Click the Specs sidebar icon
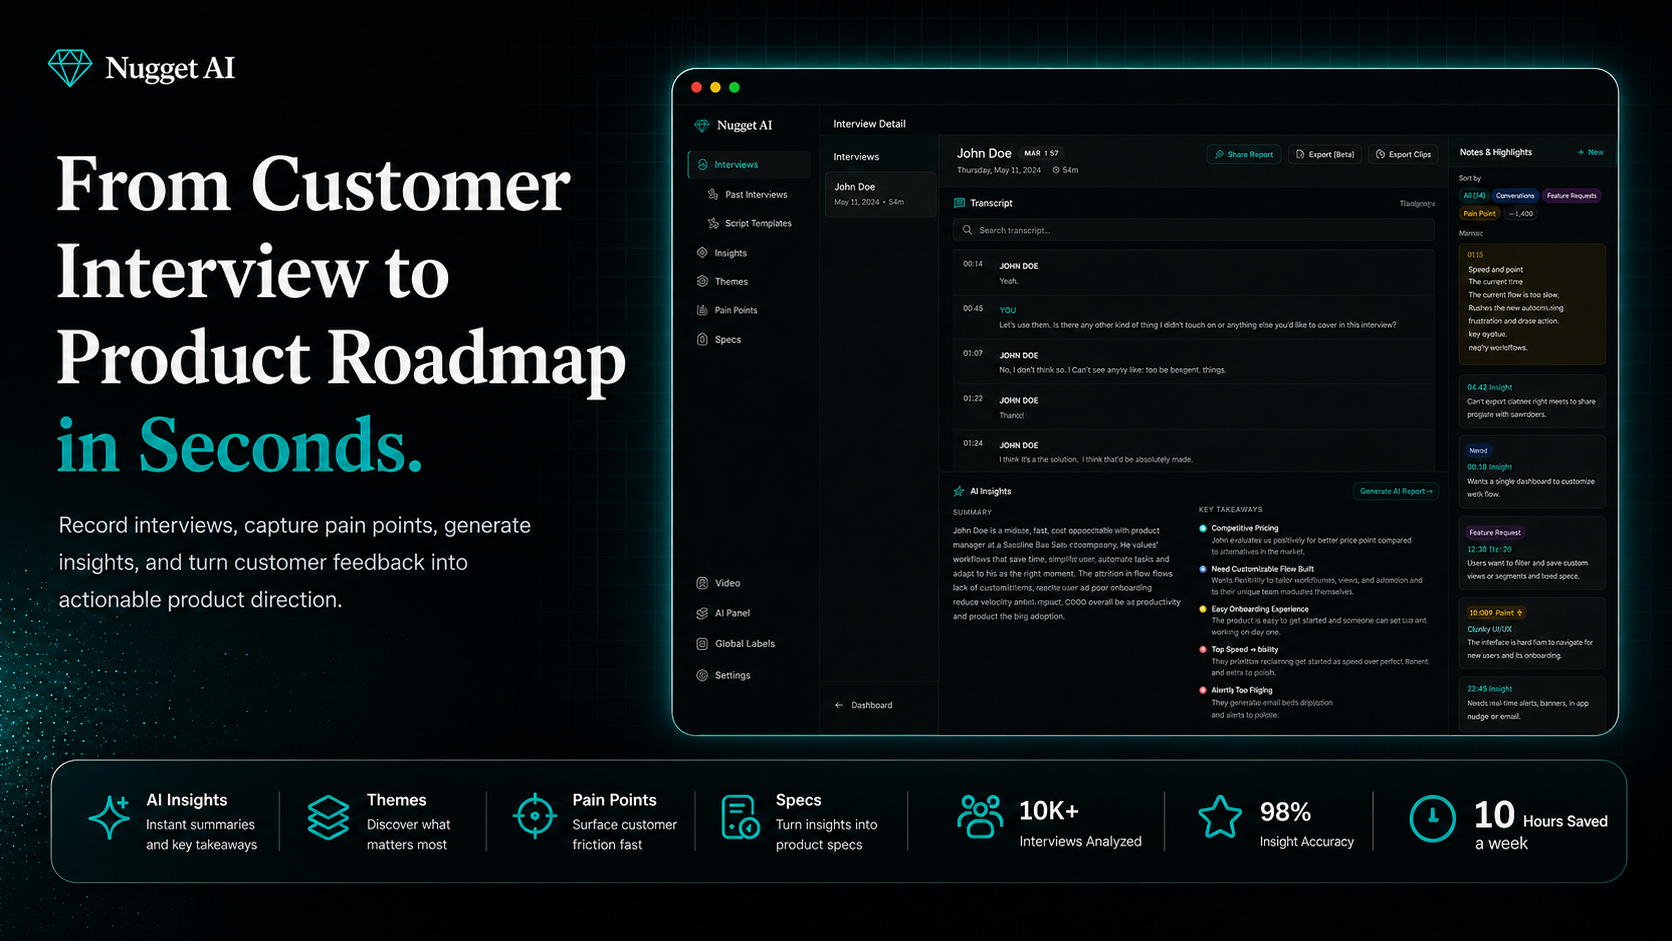Image resolution: width=1672 pixels, height=941 pixels. pyautogui.click(x=702, y=339)
